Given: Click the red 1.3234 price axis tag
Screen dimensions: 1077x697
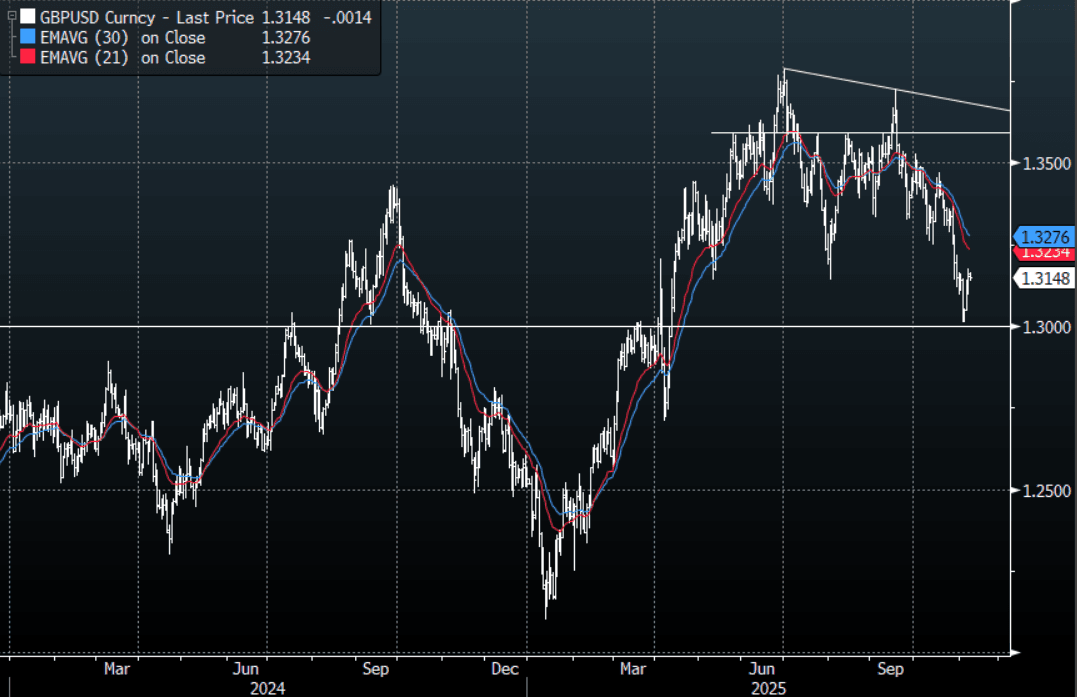Looking at the screenshot, I should [x=1046, y=253].
